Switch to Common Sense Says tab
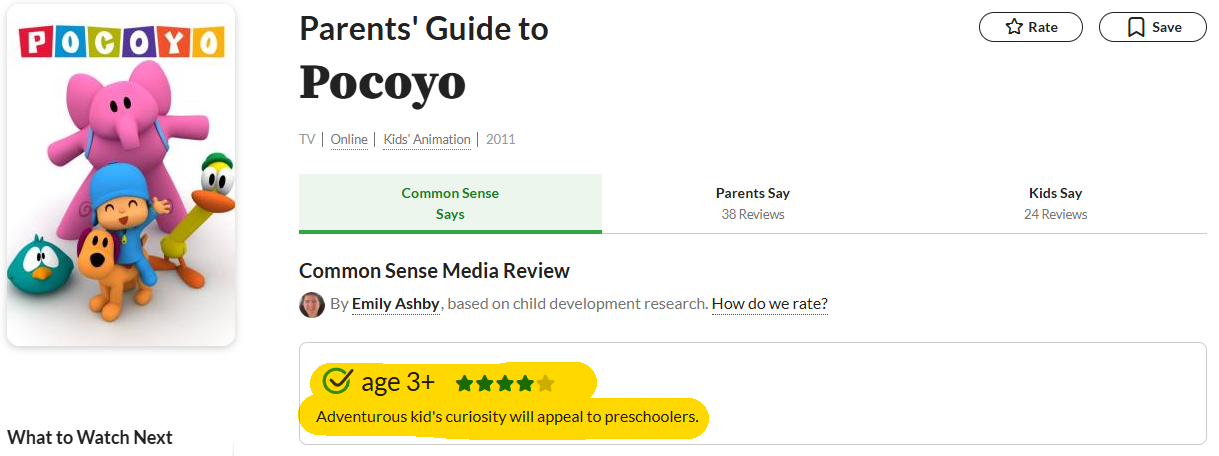The image size is (1219, 456). click(450, 203)
